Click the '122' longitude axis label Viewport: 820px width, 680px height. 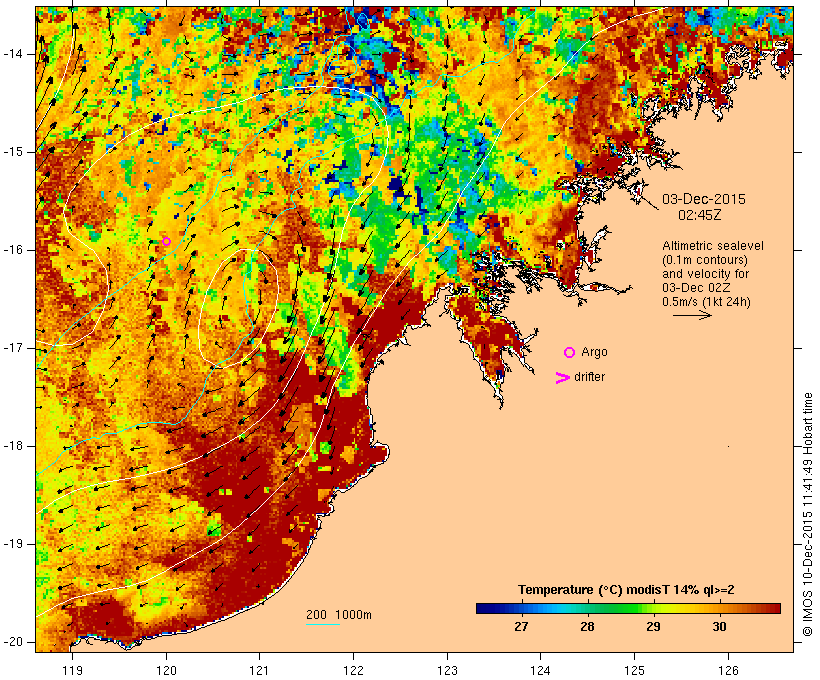(x=354, y=670)
